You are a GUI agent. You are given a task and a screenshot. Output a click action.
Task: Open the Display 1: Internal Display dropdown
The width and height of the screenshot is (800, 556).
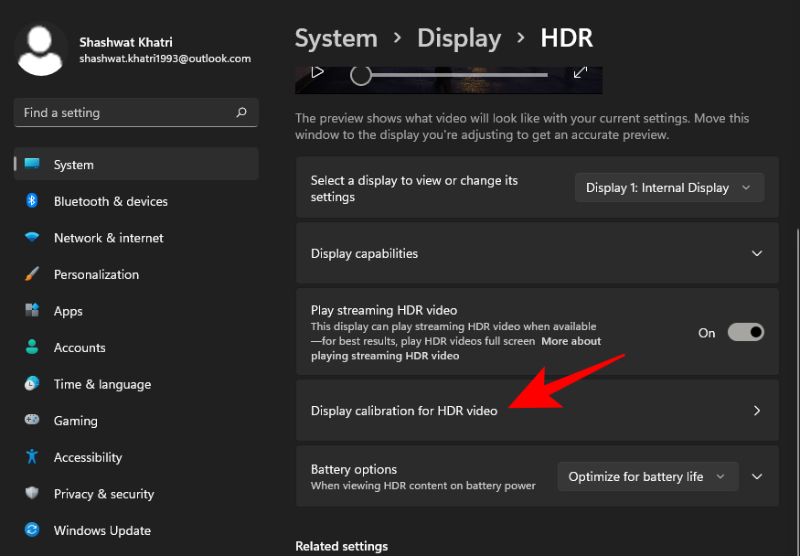(669, 188)
